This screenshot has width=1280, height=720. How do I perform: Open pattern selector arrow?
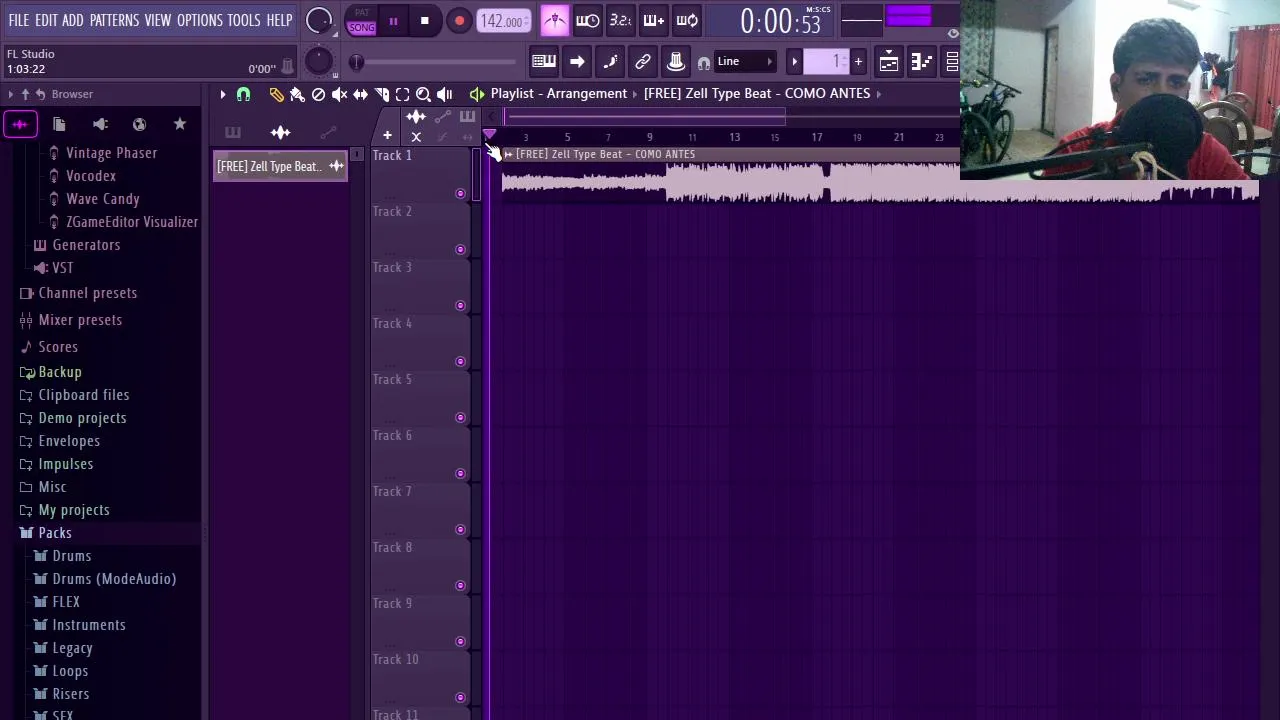(795, 62)
